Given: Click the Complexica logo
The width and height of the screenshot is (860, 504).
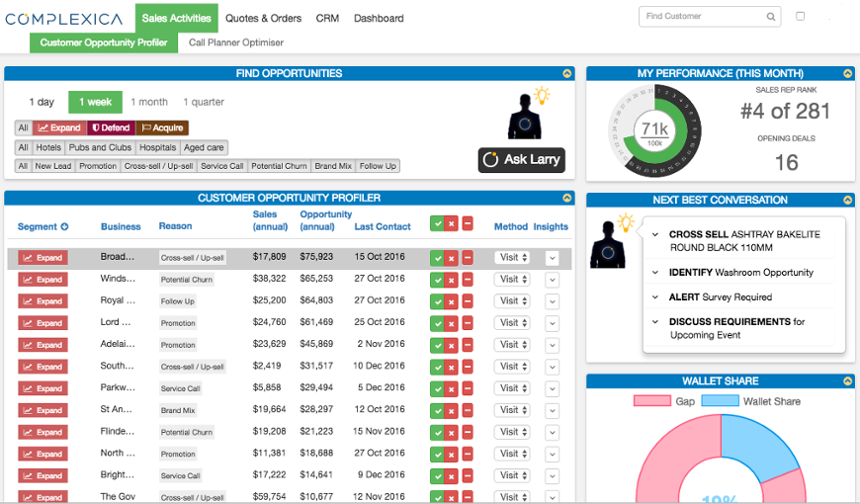Looking at the screenshot, I should click(x=64, y=19).
